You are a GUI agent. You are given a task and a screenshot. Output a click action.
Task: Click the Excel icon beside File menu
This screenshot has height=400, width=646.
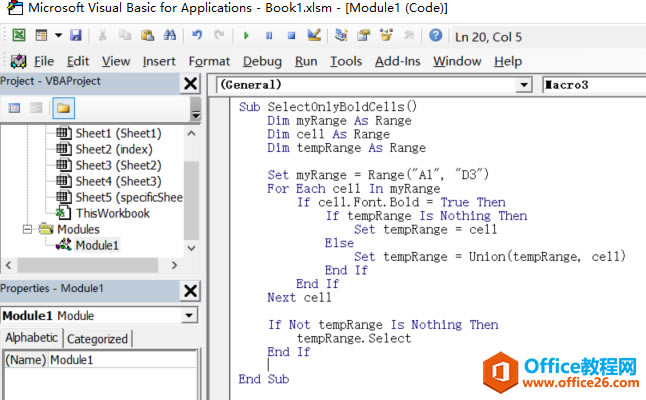18,61
